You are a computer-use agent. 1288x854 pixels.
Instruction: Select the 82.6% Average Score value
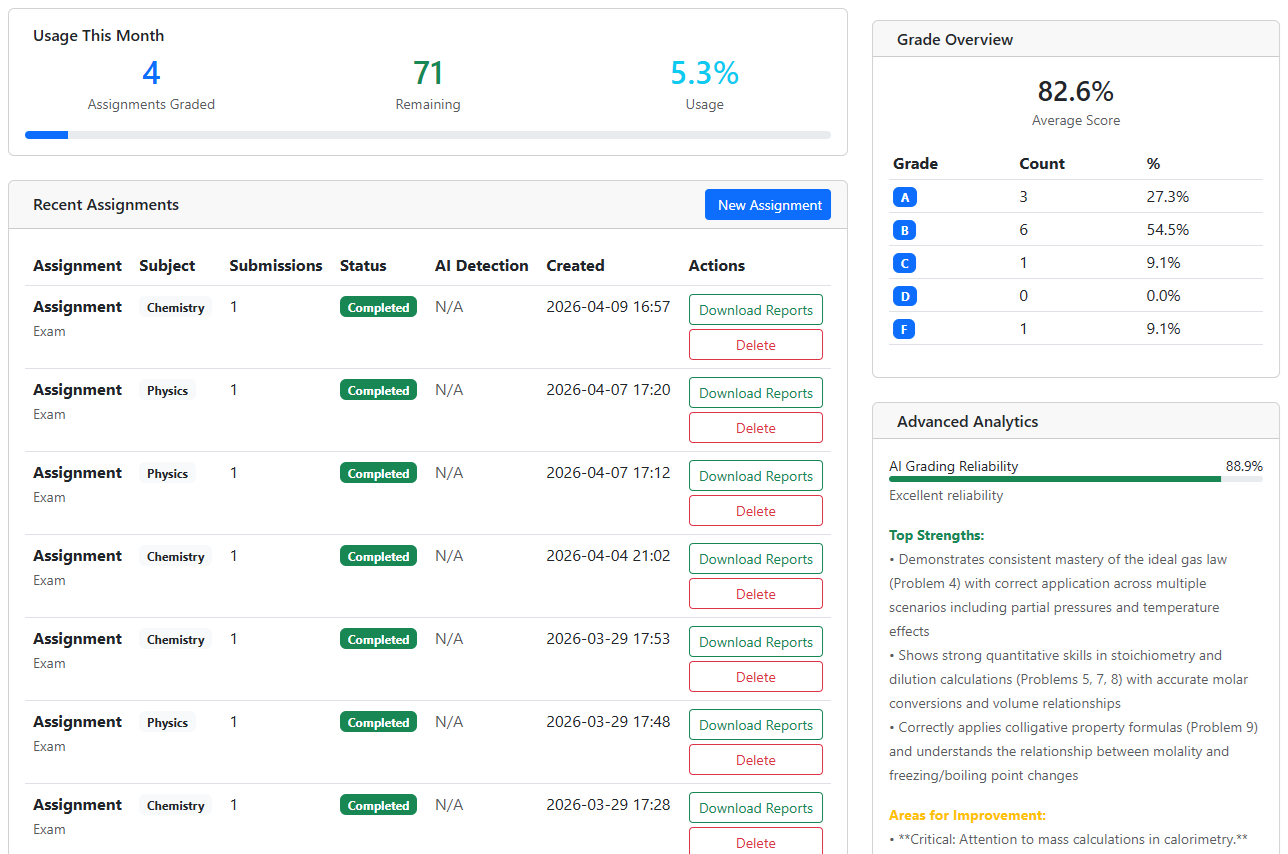tap(1075, 91)
